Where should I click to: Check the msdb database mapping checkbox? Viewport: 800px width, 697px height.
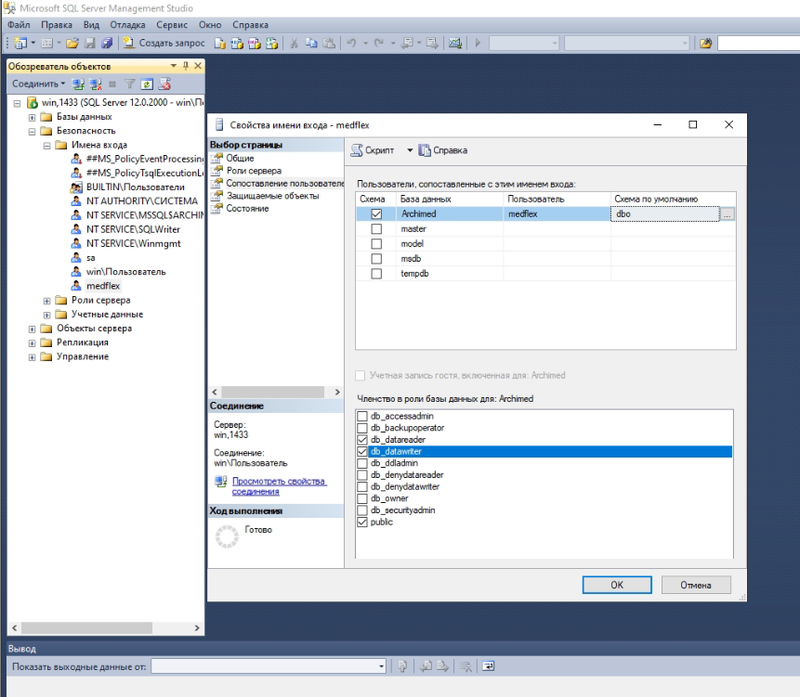click(377, 259)
